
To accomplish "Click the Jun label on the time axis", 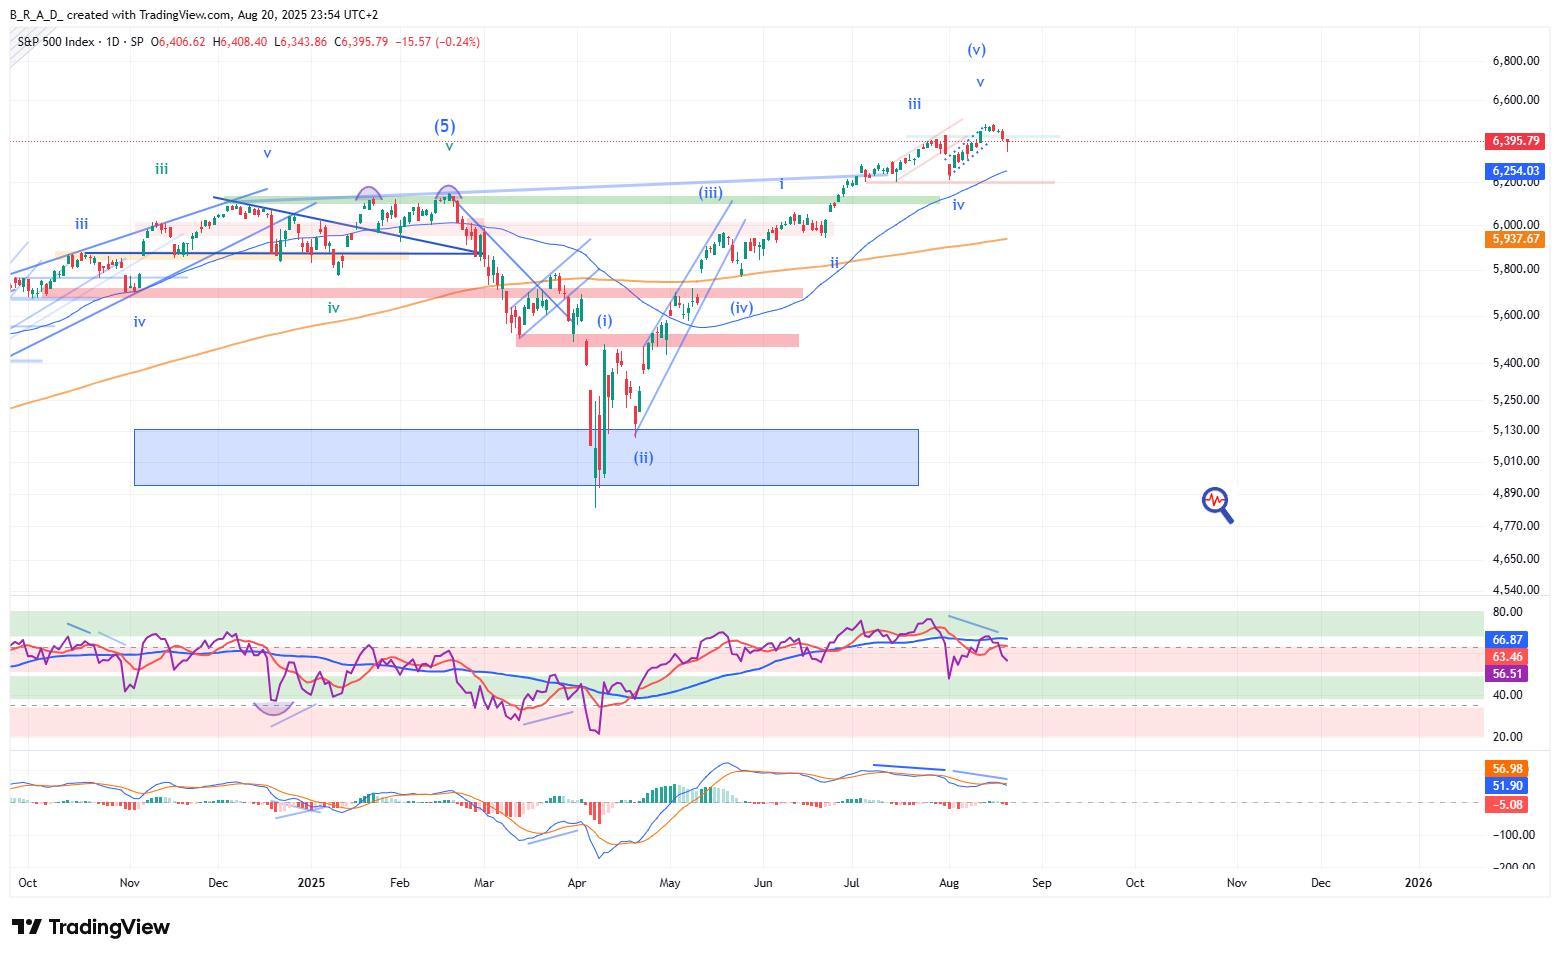I will coord(763,883).
